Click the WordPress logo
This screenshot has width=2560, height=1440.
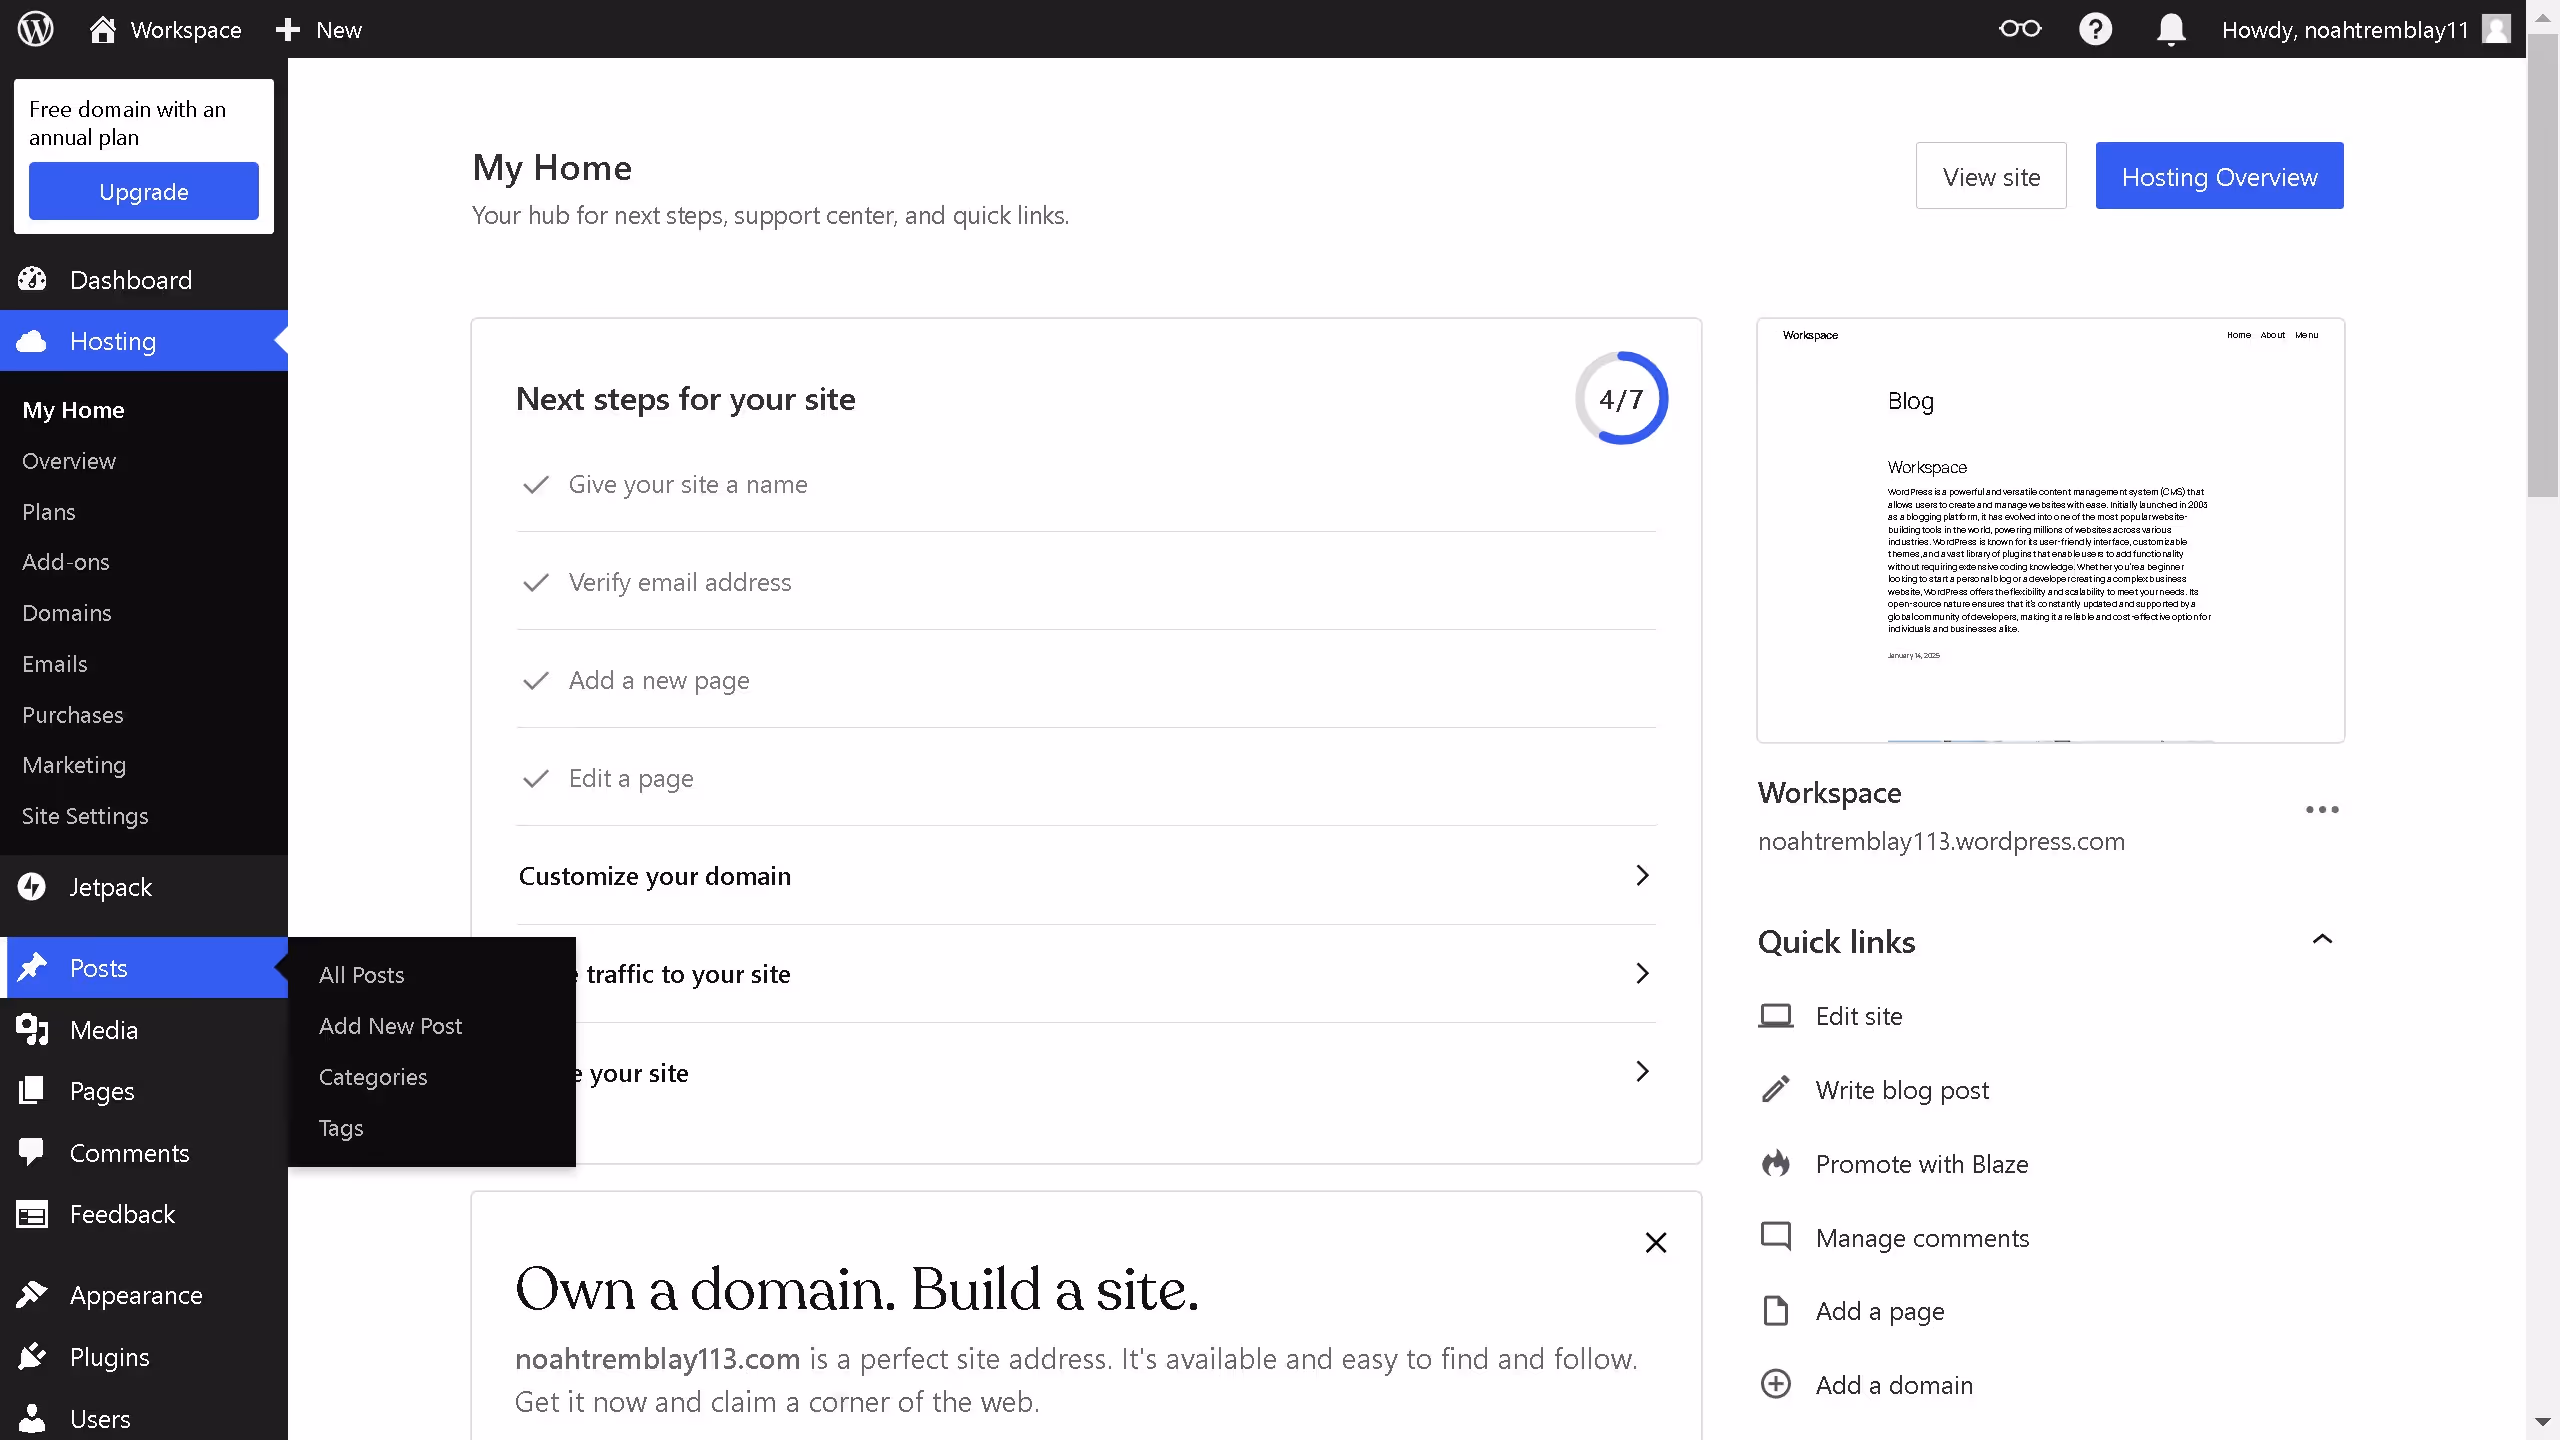click(x=34, y=29)
